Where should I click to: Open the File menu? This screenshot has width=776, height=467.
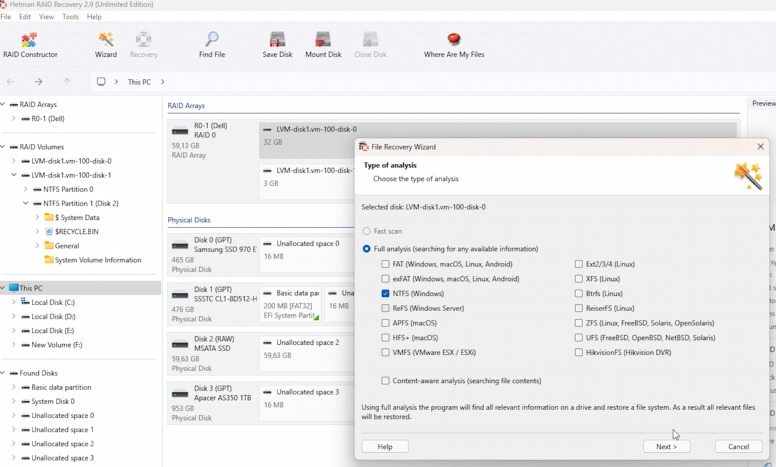point(5,17)
